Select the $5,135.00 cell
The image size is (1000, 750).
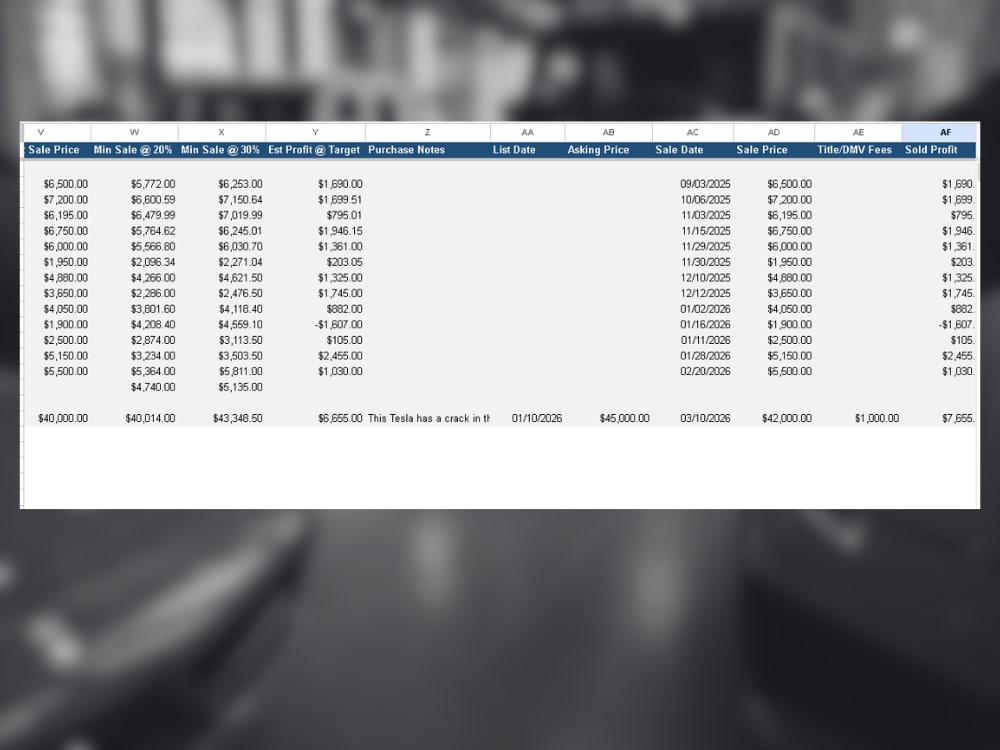click(221, 387)
